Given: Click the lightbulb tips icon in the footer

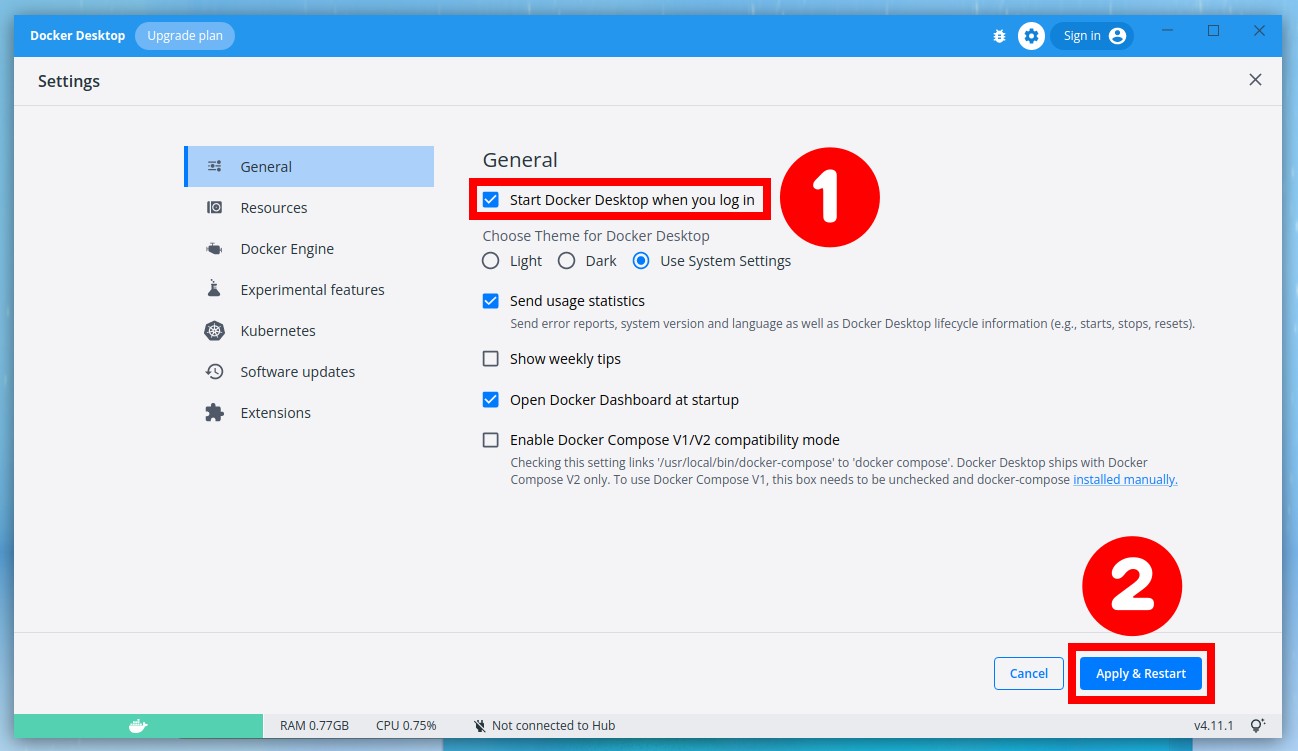Looking at the screenshot, I should (1257, 725).
